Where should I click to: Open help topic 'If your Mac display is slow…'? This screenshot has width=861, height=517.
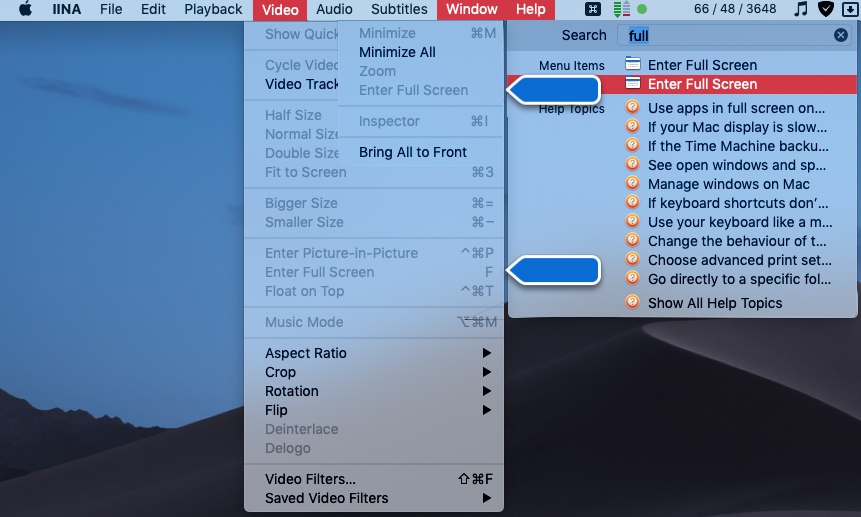[x=736, y=127]
